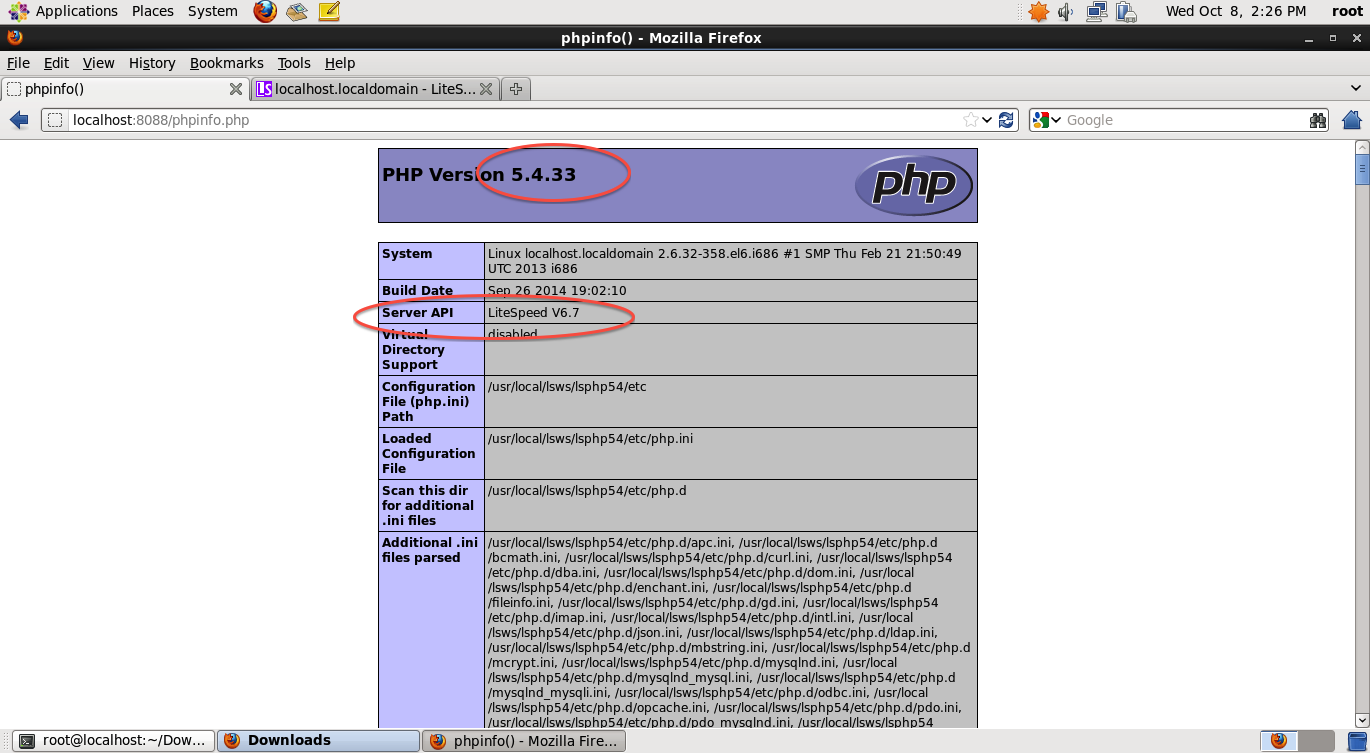The image size is (1370, 753).
Task: Click the scrollbar down arrow
Action: [x=1361, y=720]
